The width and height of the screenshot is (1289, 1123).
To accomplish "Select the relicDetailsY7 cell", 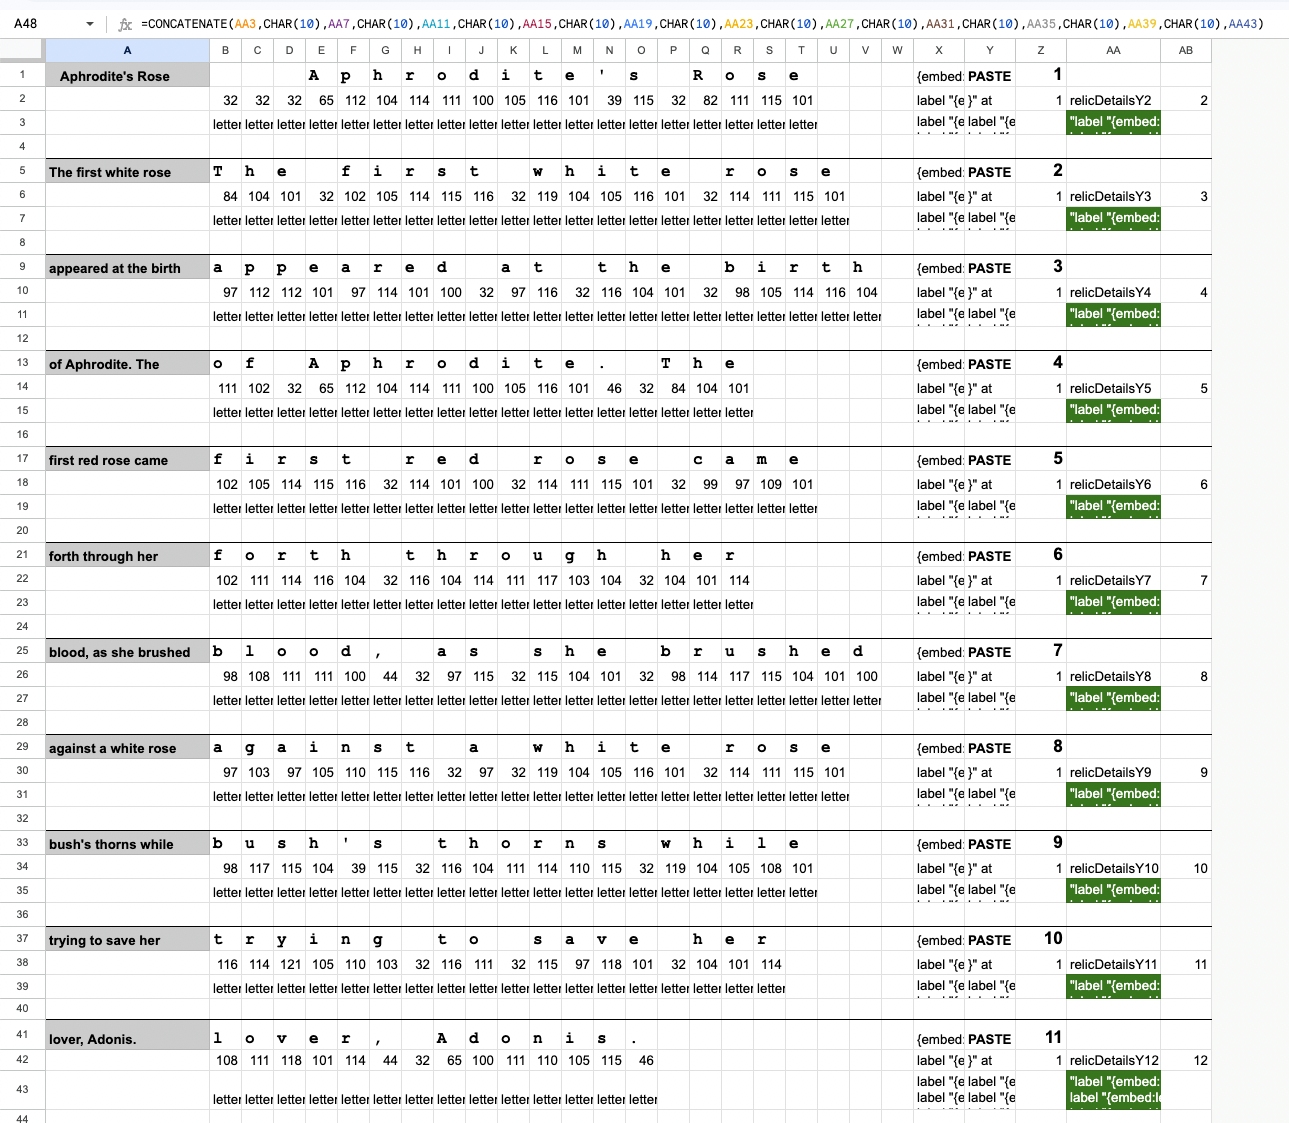I will 1112,580.
